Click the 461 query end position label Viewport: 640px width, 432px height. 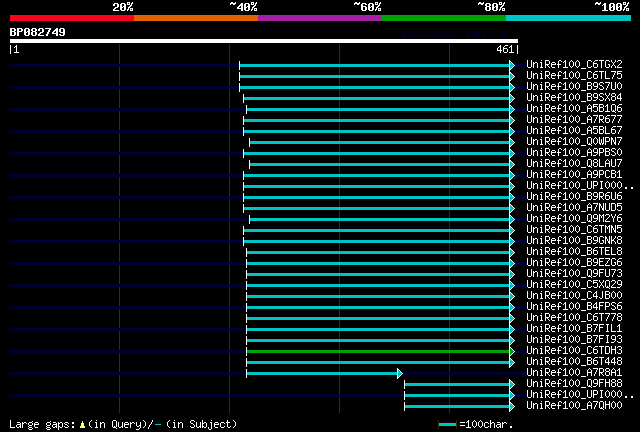pyautogui.click(x=504, y=49)
